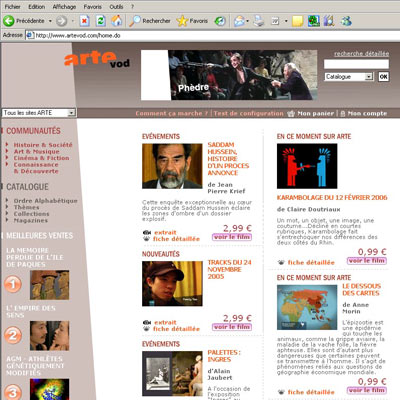Open the Edition menu

click(x=36, y=7)
